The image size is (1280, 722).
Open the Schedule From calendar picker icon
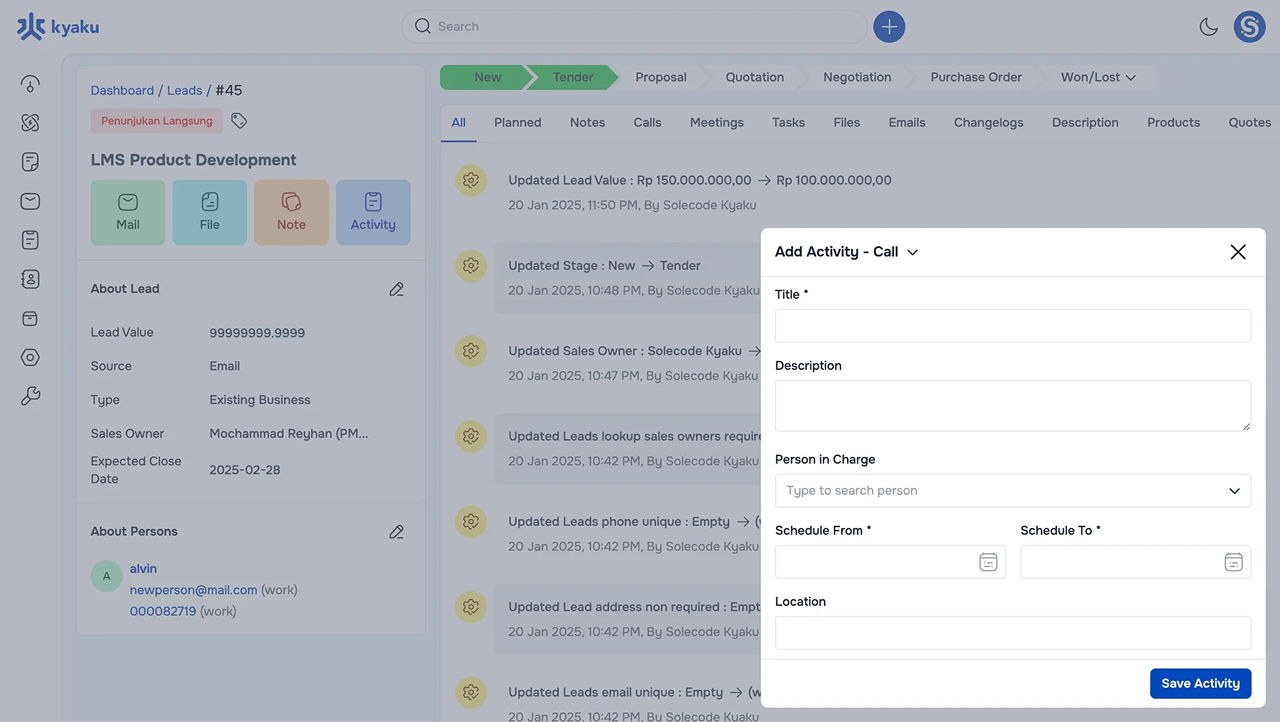[988, 562]
